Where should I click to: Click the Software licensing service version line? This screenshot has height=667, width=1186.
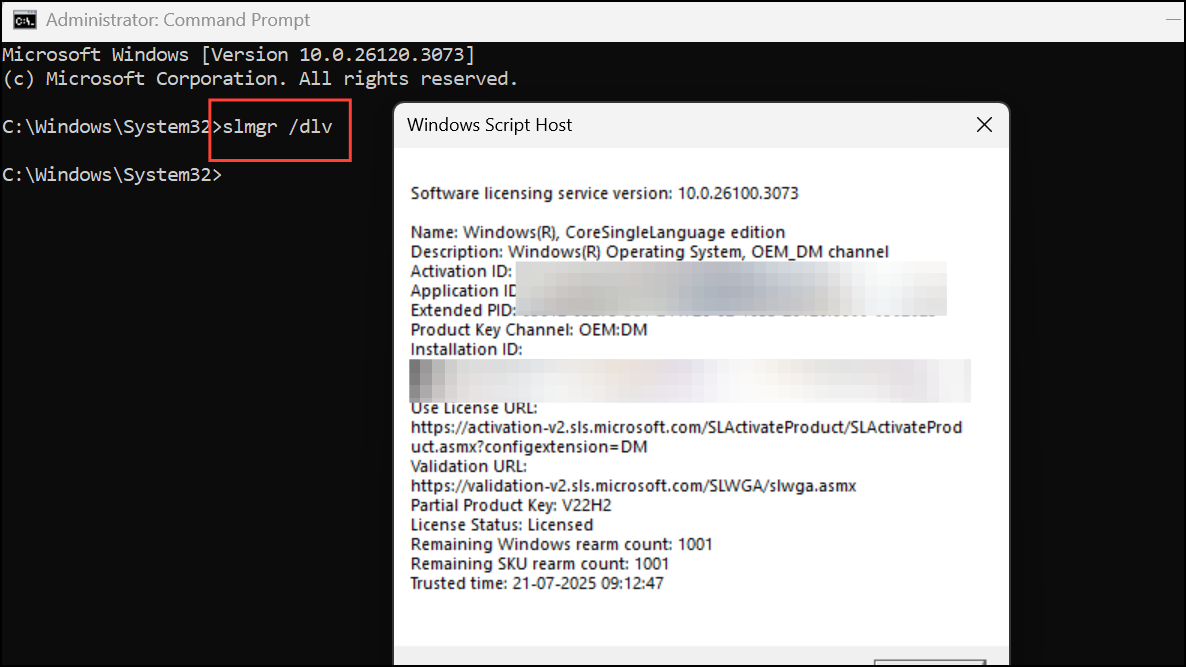(604, 194)
